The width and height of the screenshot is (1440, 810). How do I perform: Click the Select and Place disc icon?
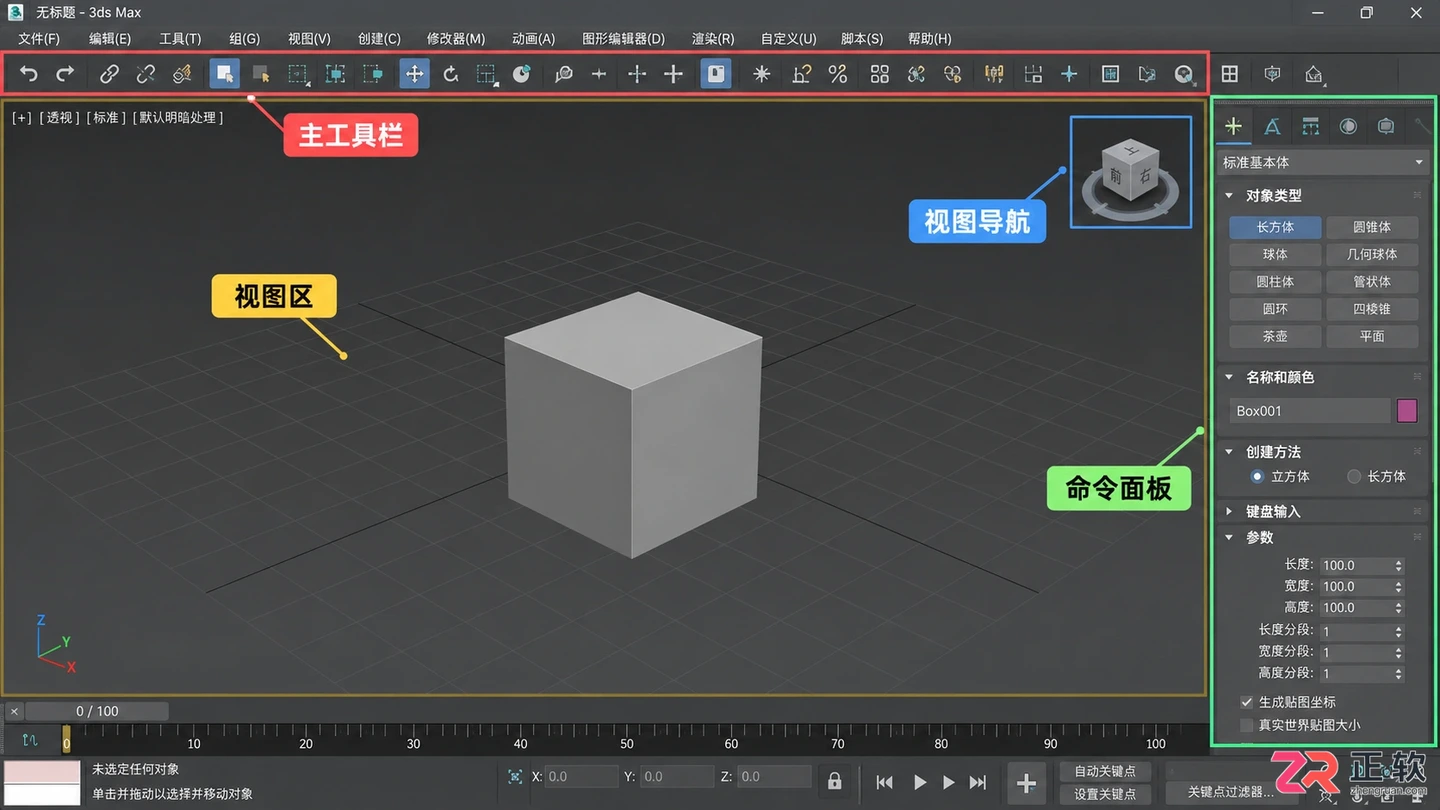[521, 74]
